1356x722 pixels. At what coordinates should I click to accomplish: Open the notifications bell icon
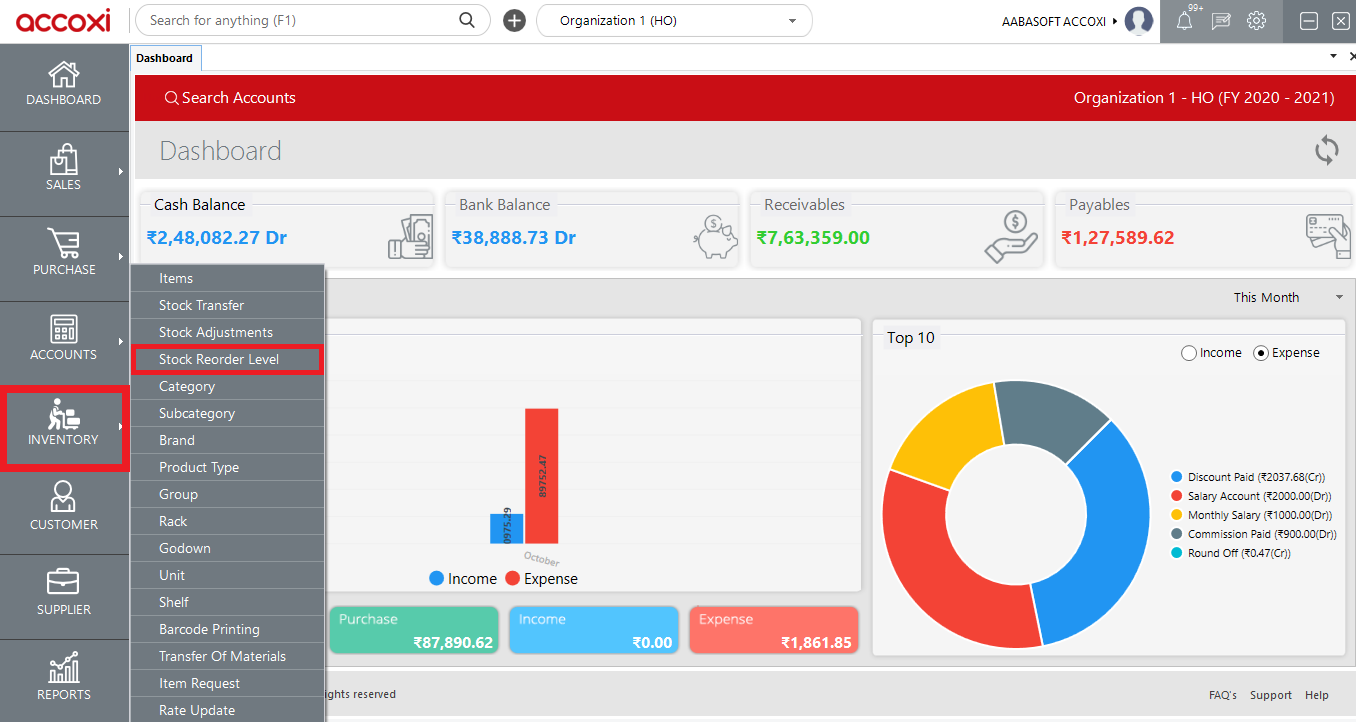tap(1184, 20)
